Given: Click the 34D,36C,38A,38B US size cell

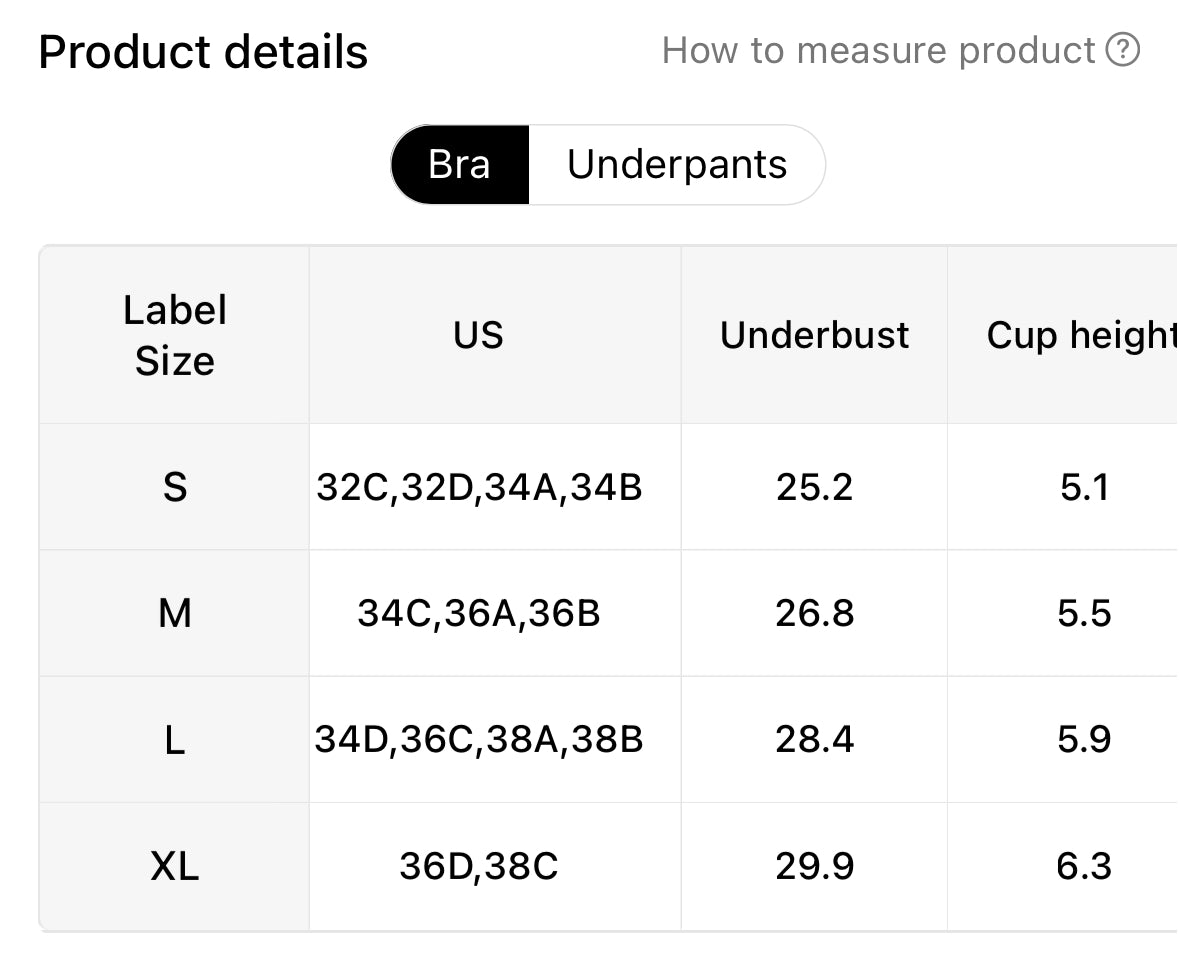Looking at the screenshot, I should click(x=479, y=740).
